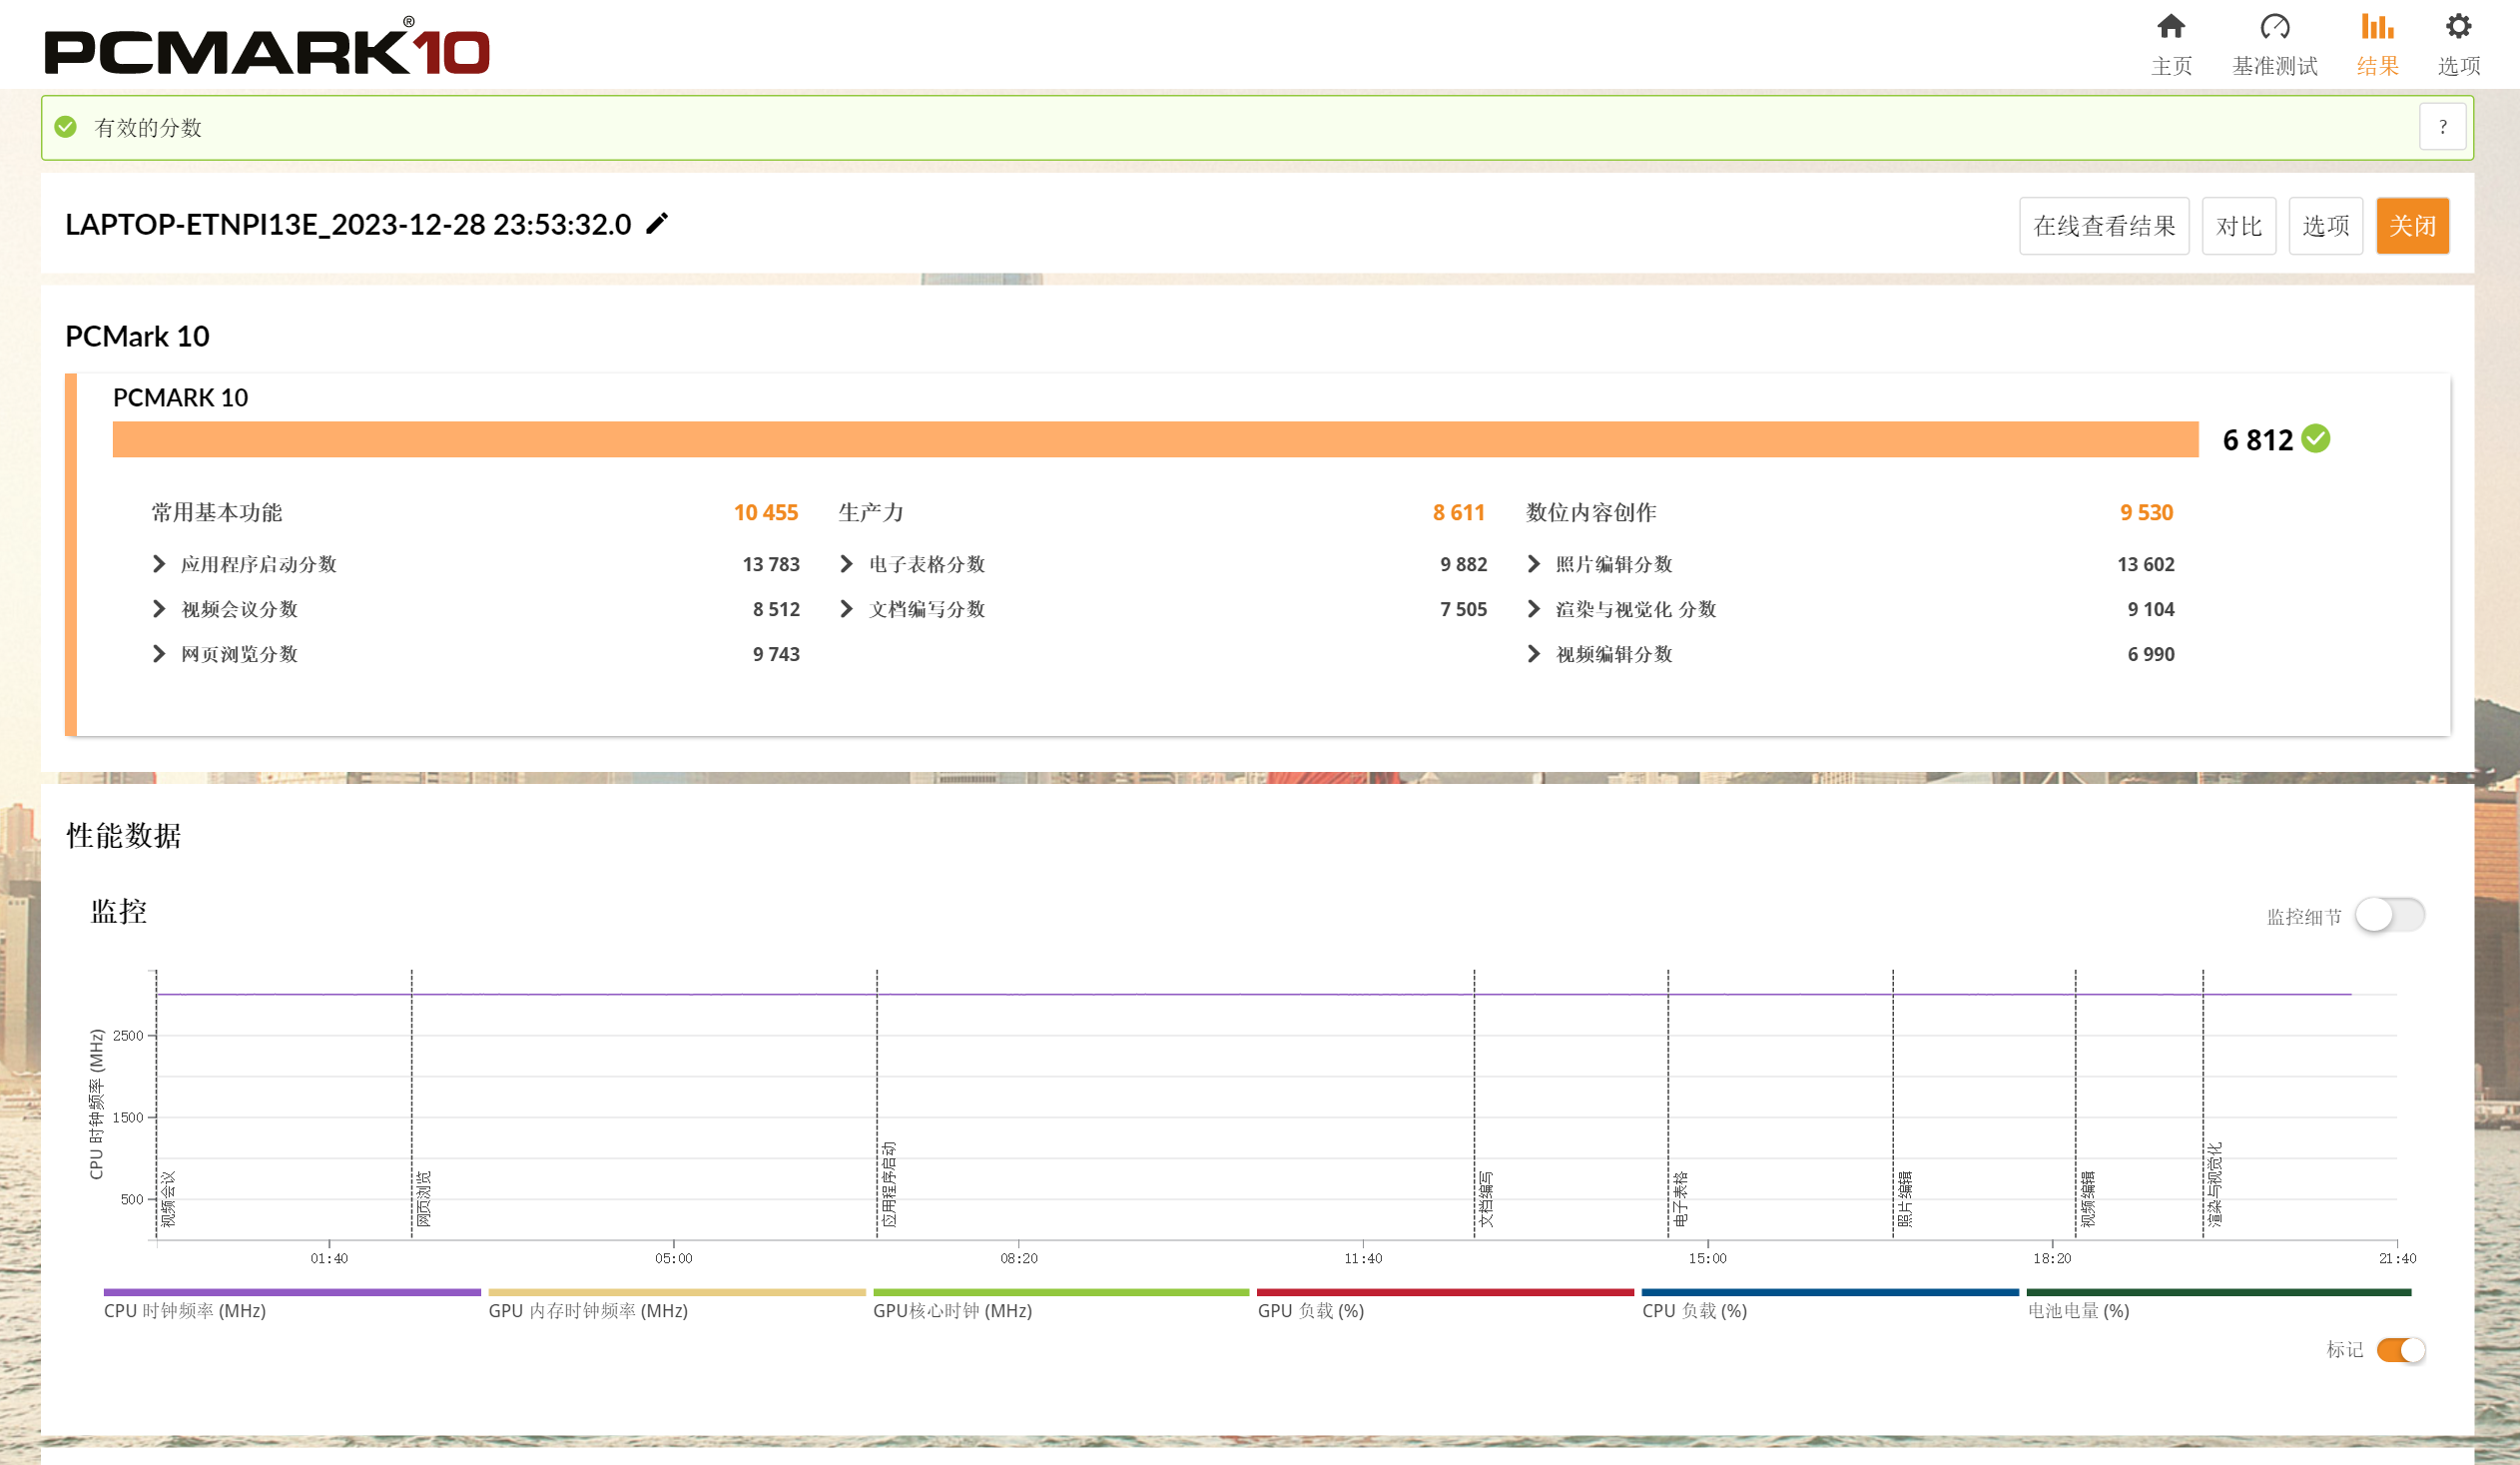
Task: Click the question mark help button
Action: tap(2442, 127)
